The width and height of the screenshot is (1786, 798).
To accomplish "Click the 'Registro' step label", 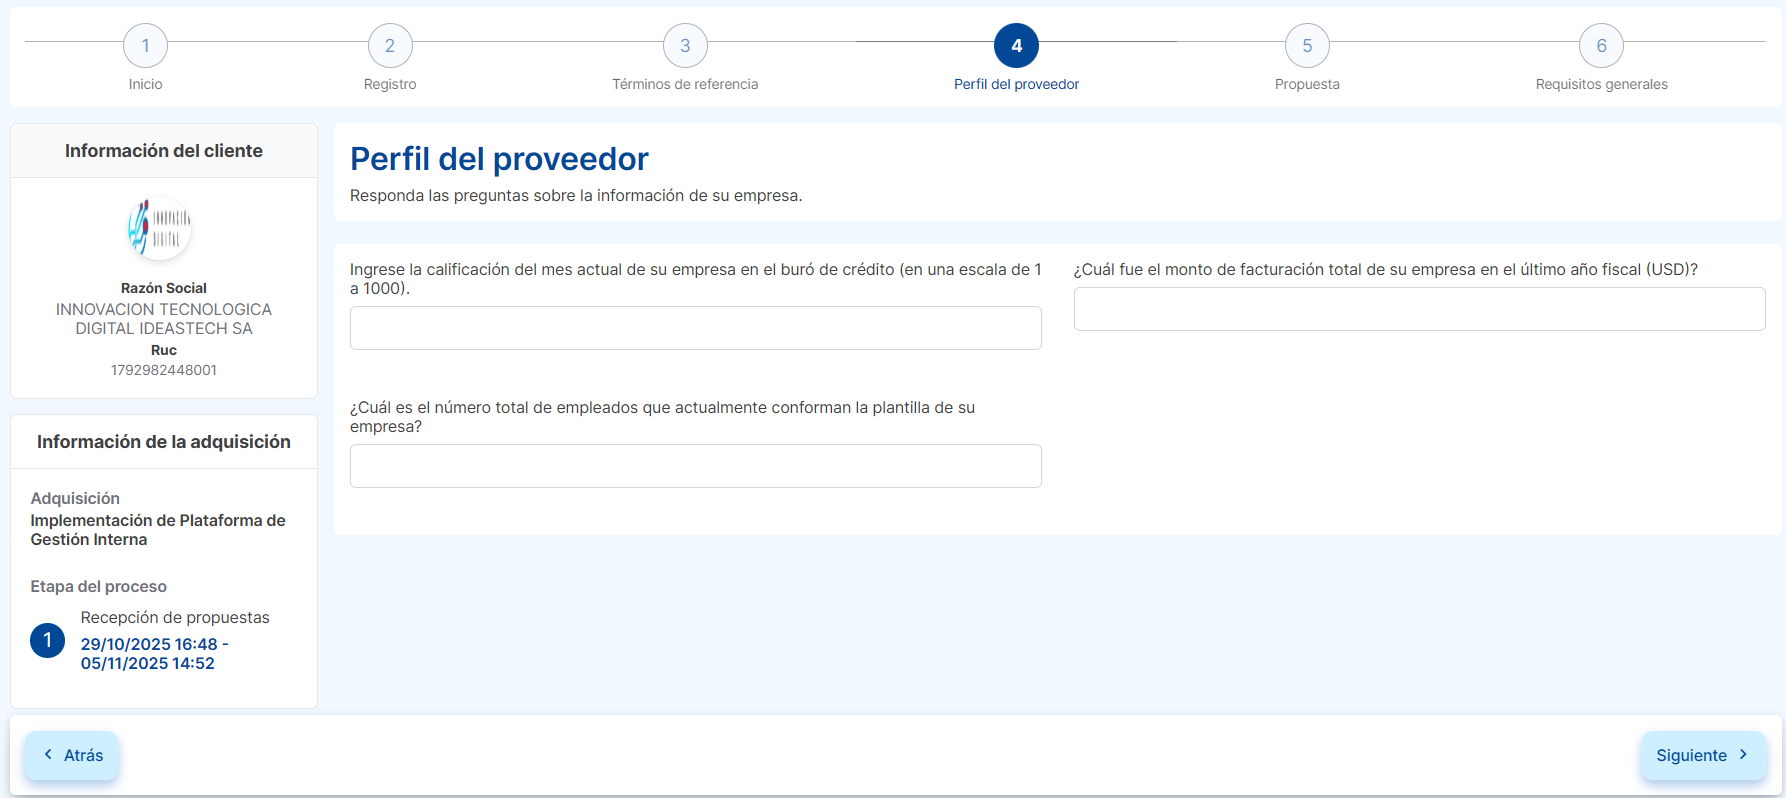I will coord(390,84).
